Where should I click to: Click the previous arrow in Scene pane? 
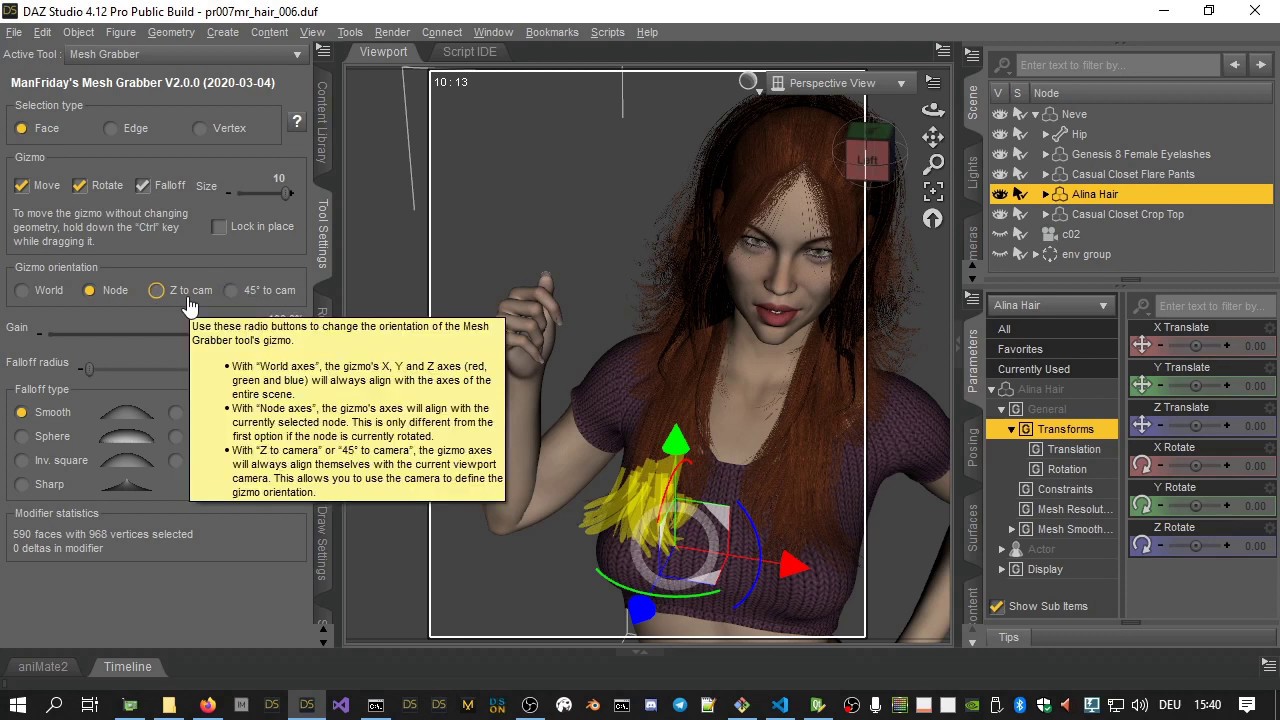coord(1234,65)
